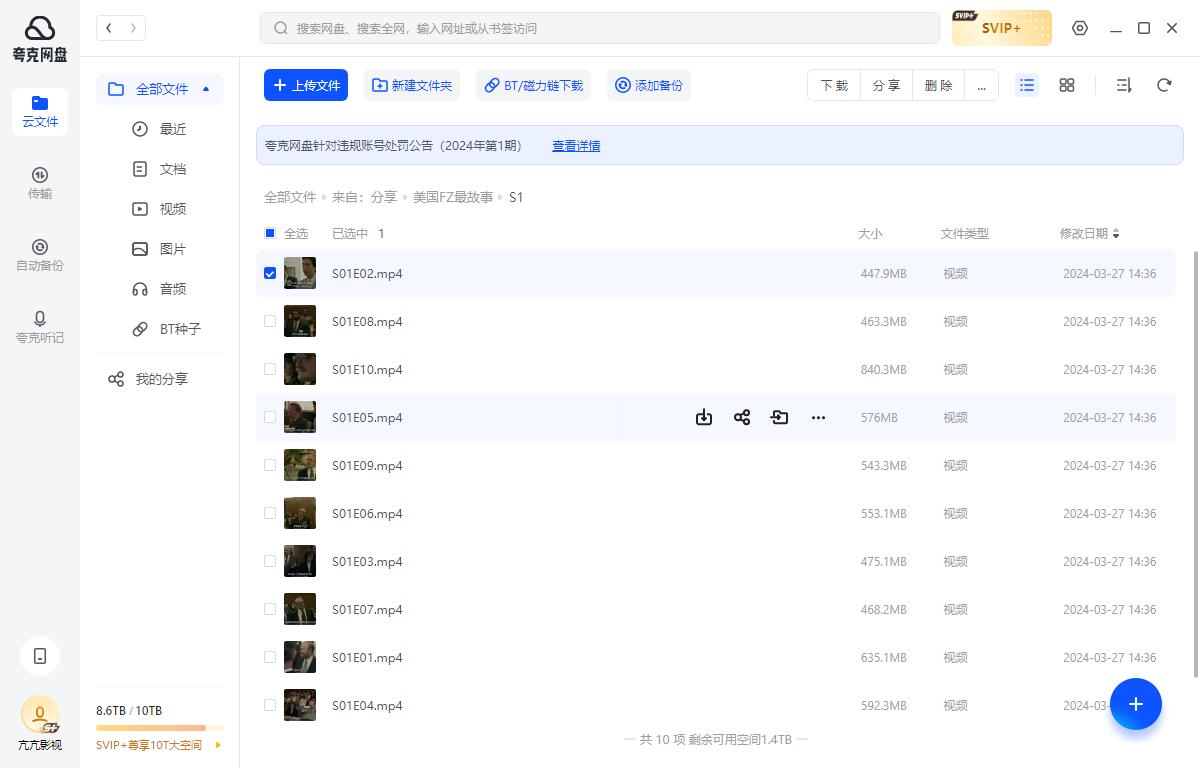This screenshot has height=768, width=1200.
Task: Open the 传输 transfers panel
Action: [39, 183]
